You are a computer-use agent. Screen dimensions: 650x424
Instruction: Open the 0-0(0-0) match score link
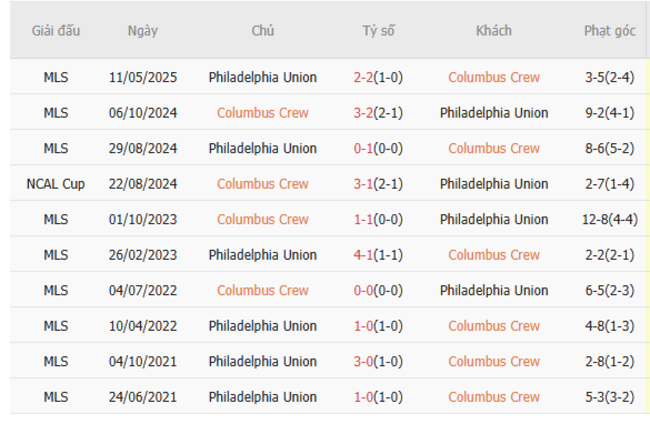tap(378, 290)
